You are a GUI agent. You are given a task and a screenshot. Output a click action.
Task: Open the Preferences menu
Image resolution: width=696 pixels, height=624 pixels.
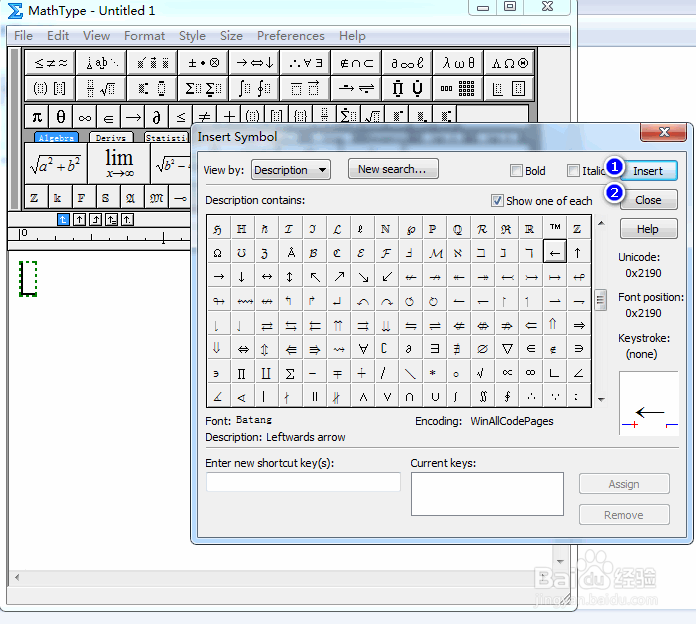coord(291,36)
